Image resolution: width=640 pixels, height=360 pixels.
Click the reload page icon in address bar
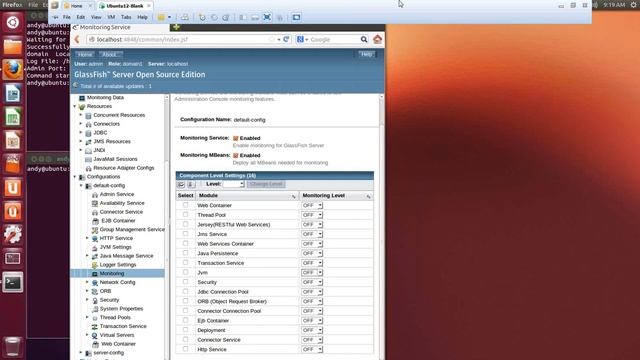click(286, 39)
